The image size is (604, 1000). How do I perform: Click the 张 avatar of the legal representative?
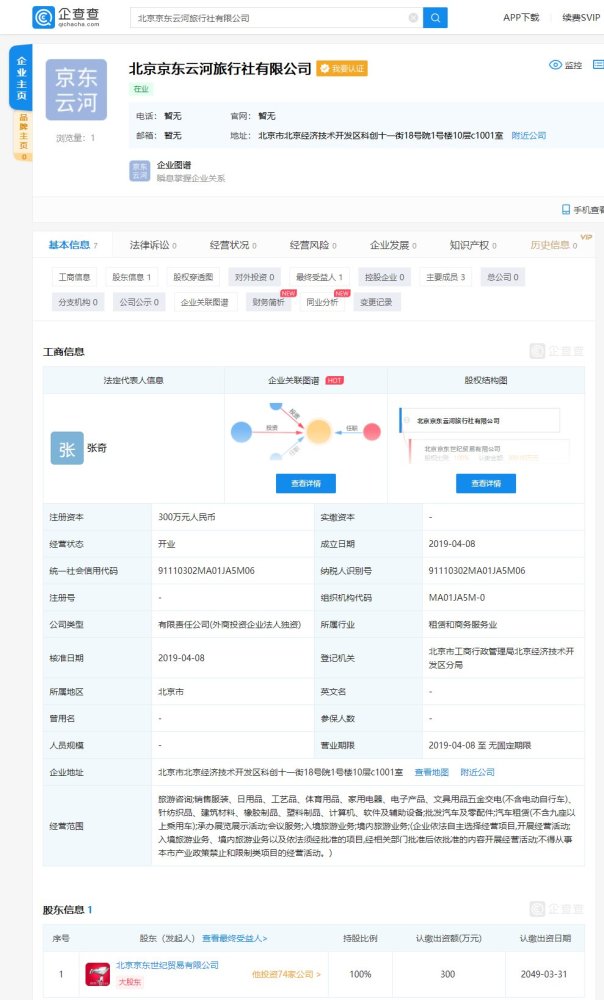pos(67,448)
